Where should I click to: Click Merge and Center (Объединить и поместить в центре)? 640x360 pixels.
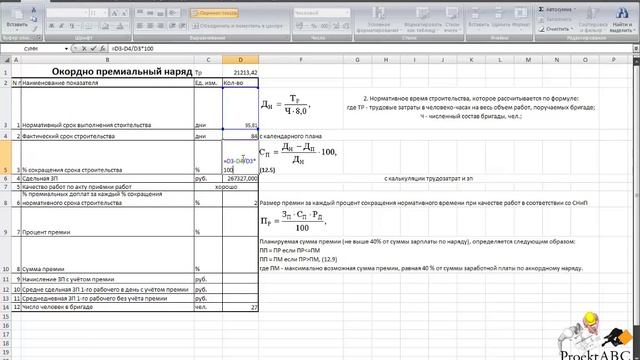point(237,26)
